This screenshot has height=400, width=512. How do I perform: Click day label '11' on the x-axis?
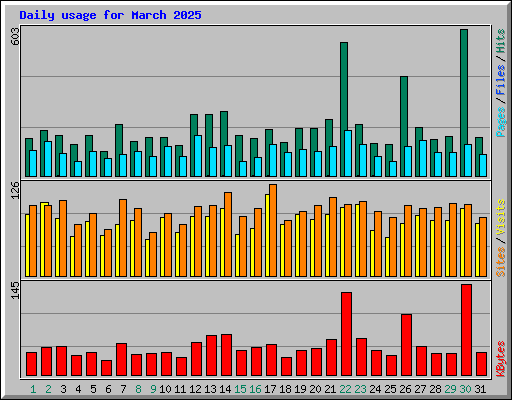pos(180,389)
